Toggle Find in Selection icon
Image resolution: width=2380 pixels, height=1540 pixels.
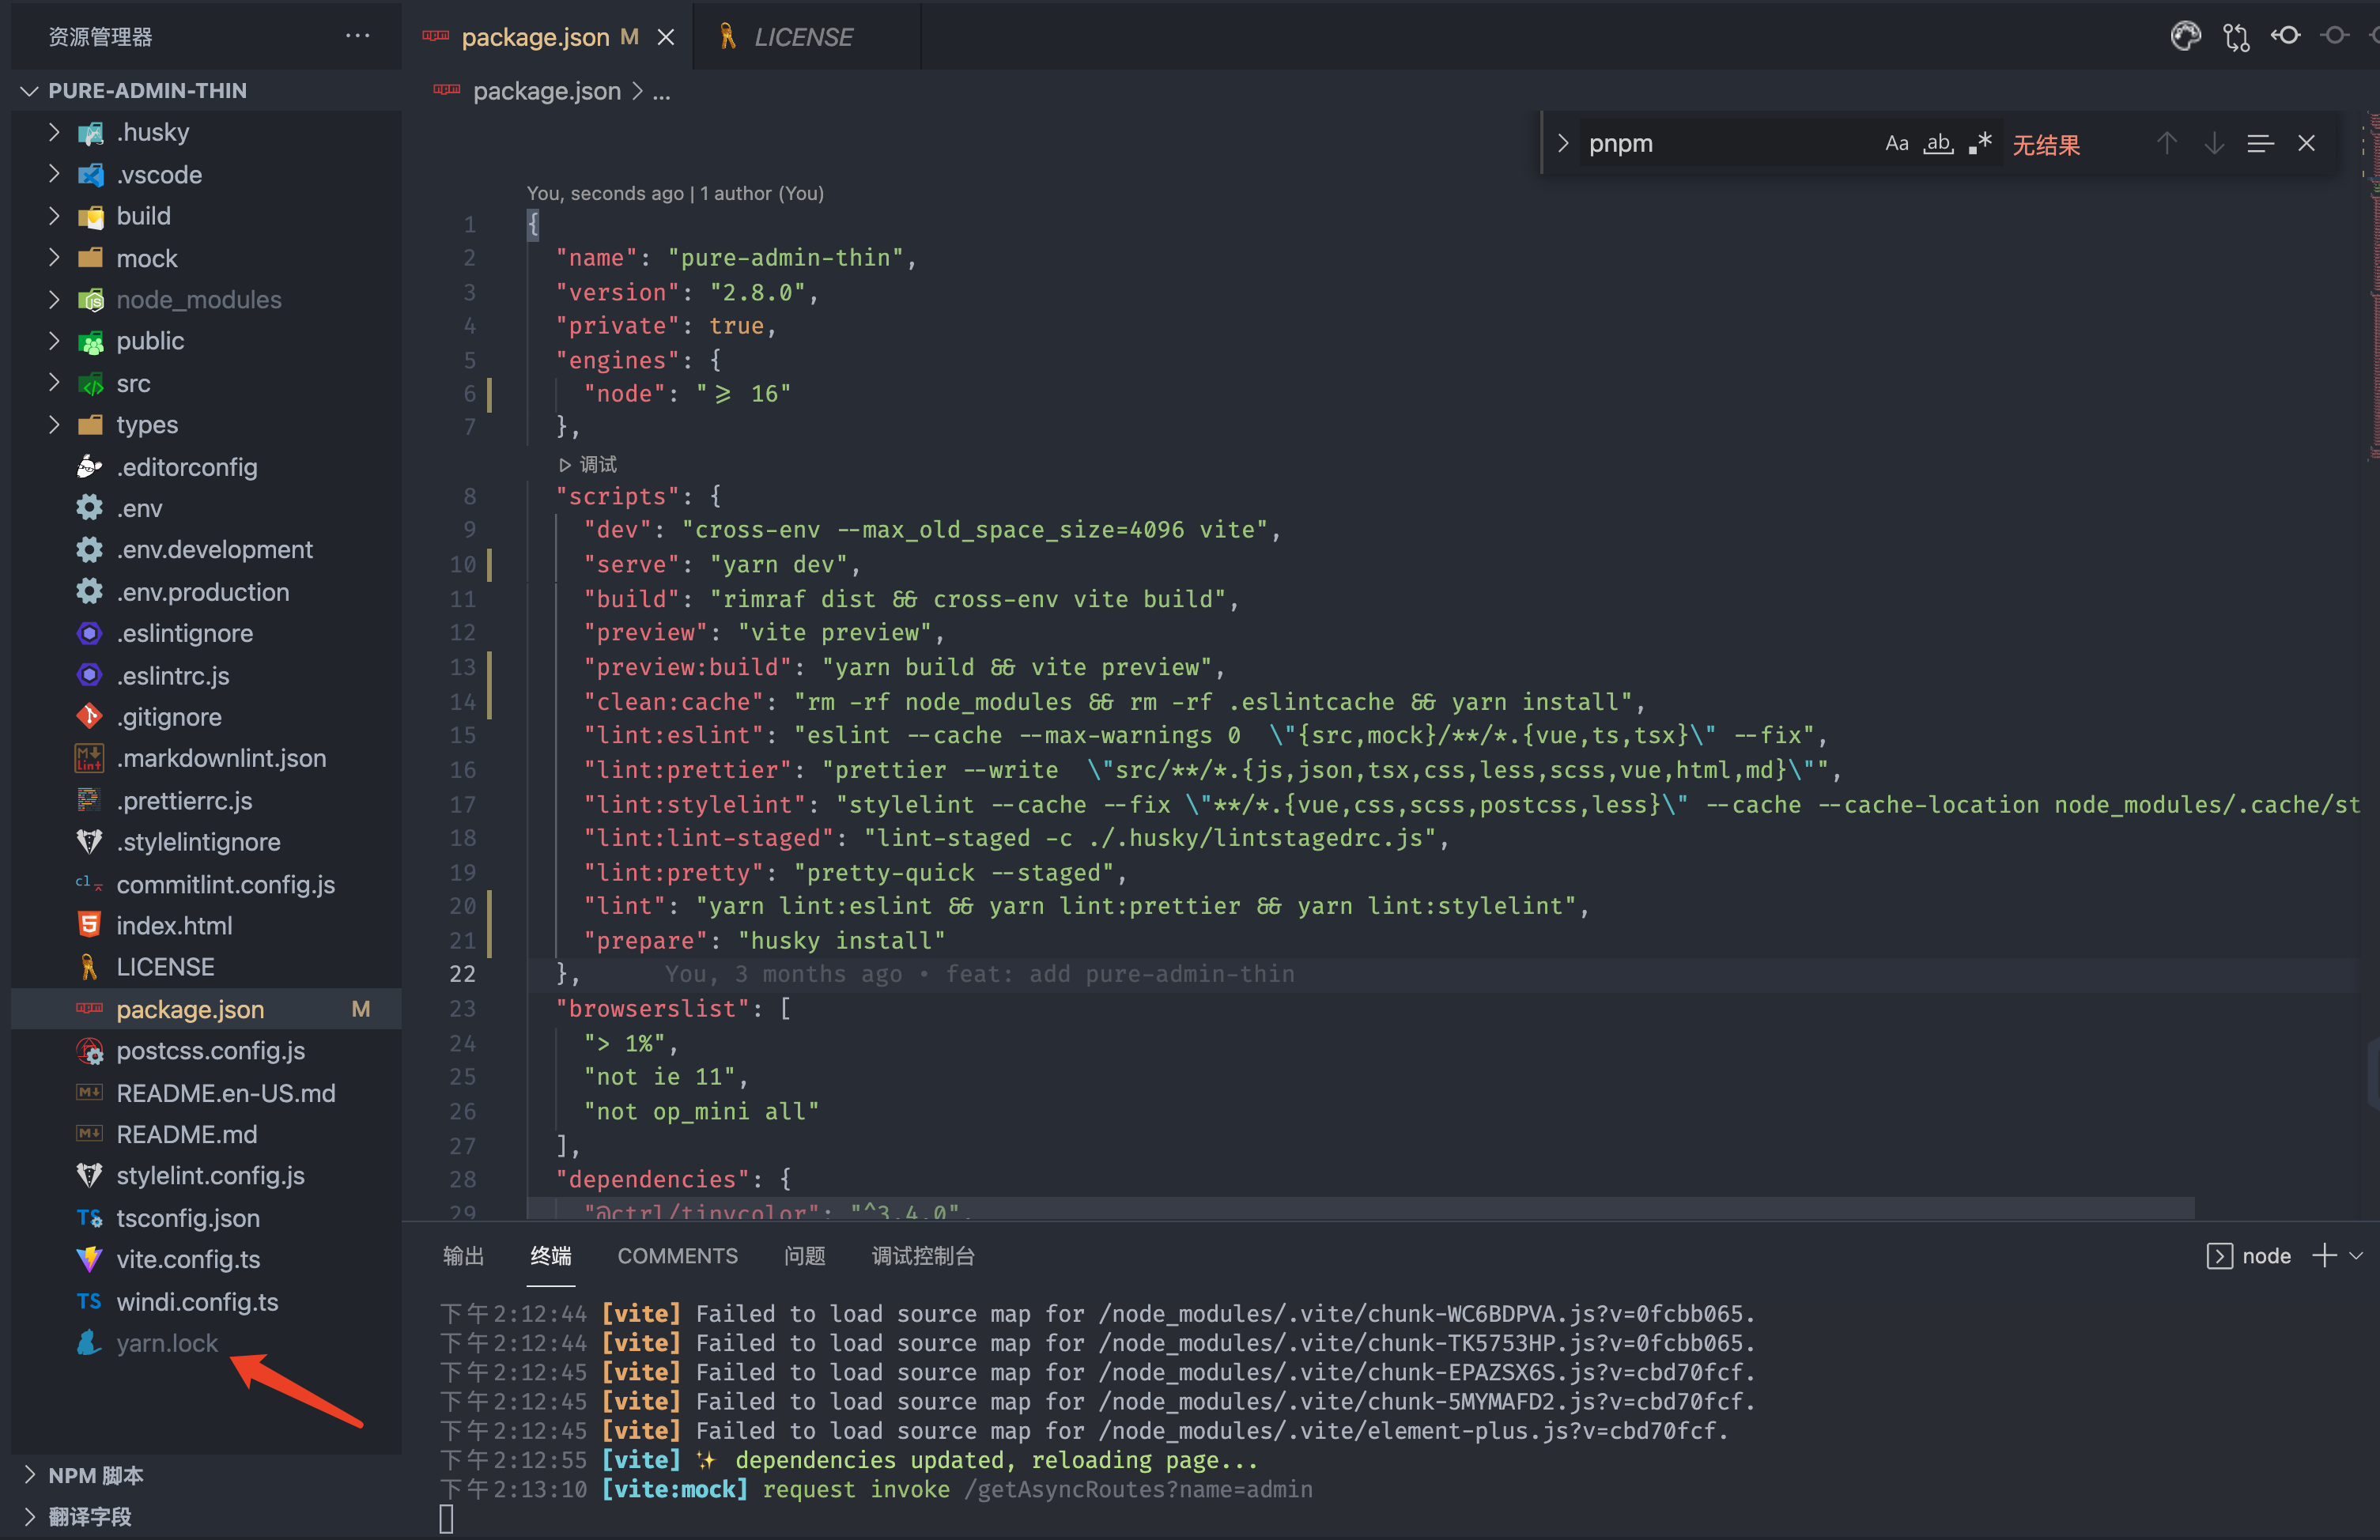click(x=2260, y=144)
